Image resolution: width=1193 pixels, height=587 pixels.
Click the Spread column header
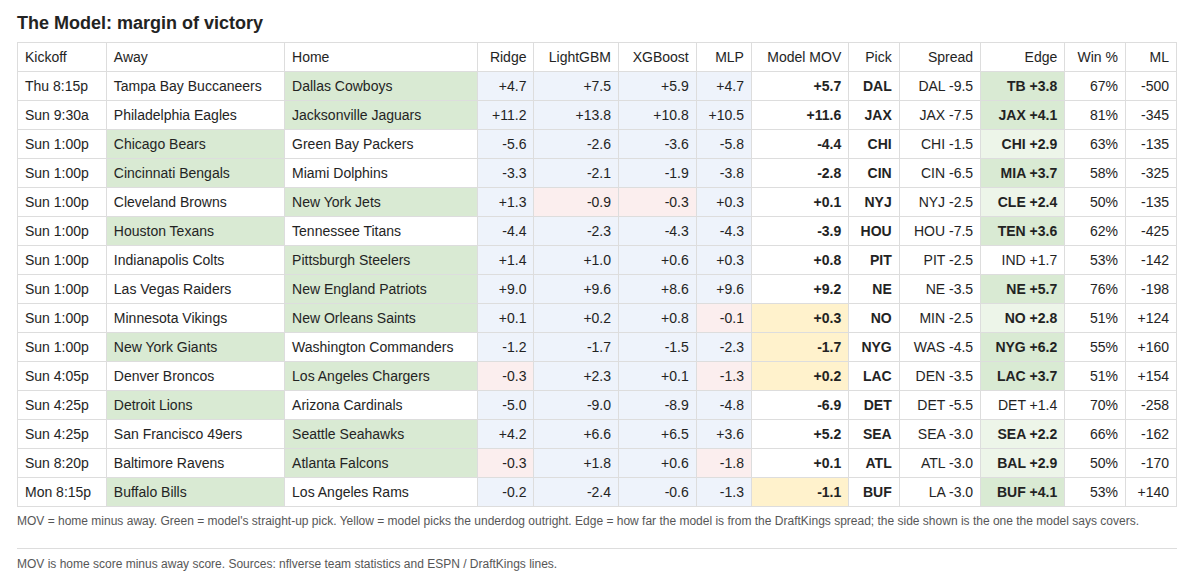click(940, 57)
